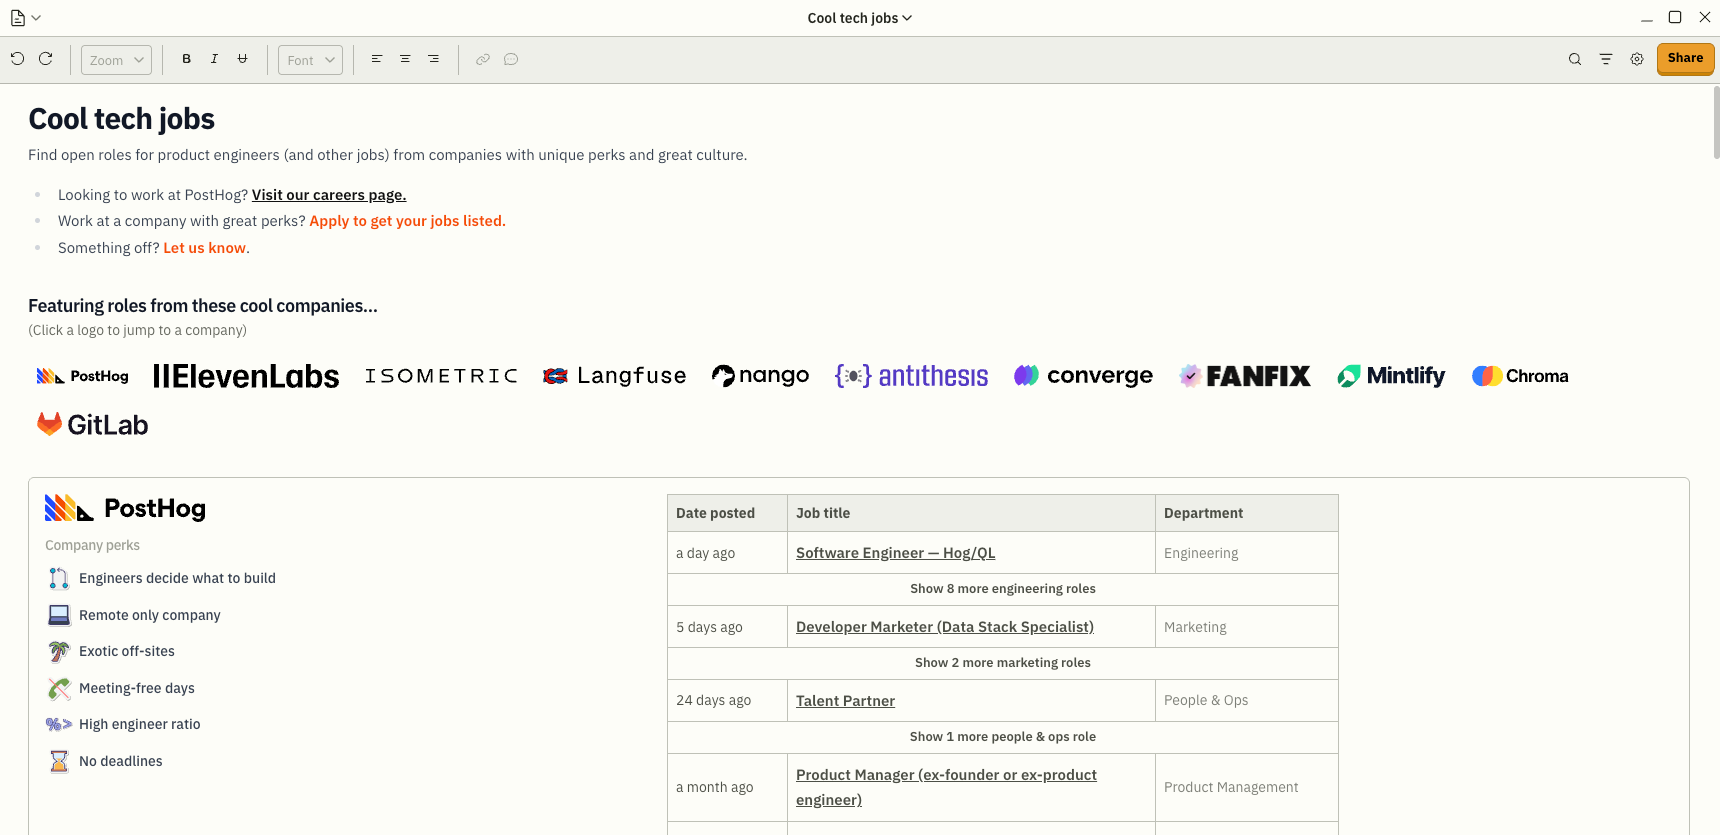This screenshot has width=1720, height=835.
Task: Open the Font dropdown
Action: pos(310,60)
